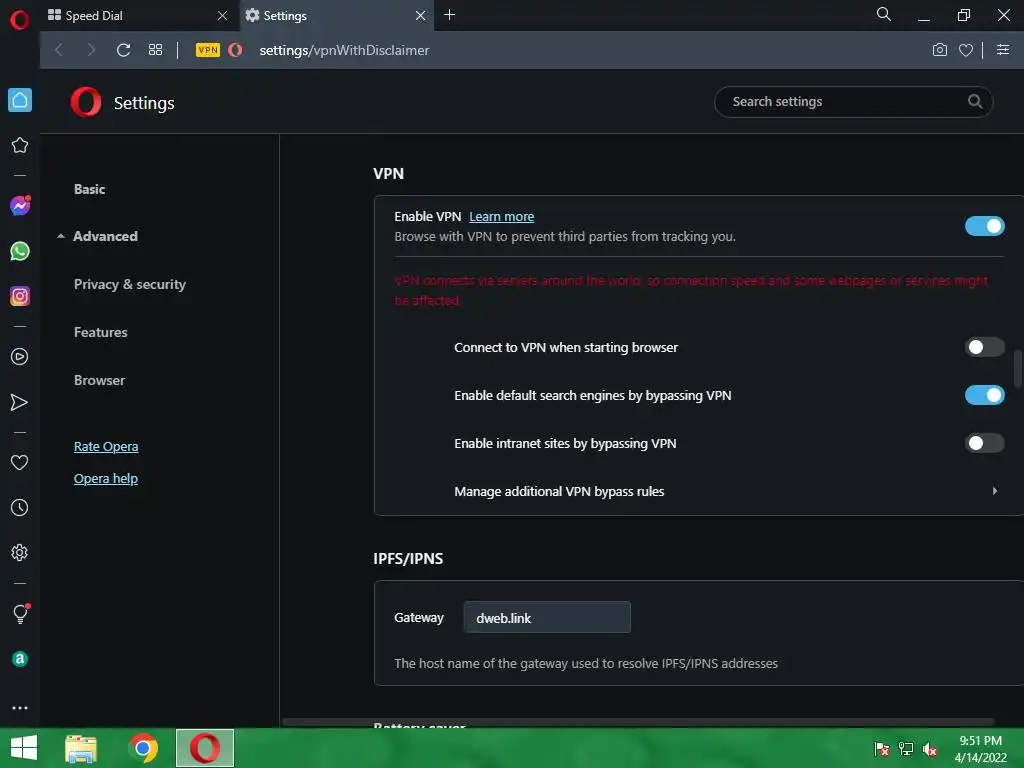This screenshot has width=1024, height=768.
Task: Open a new tab with plus button
Action: click(449, 14)
